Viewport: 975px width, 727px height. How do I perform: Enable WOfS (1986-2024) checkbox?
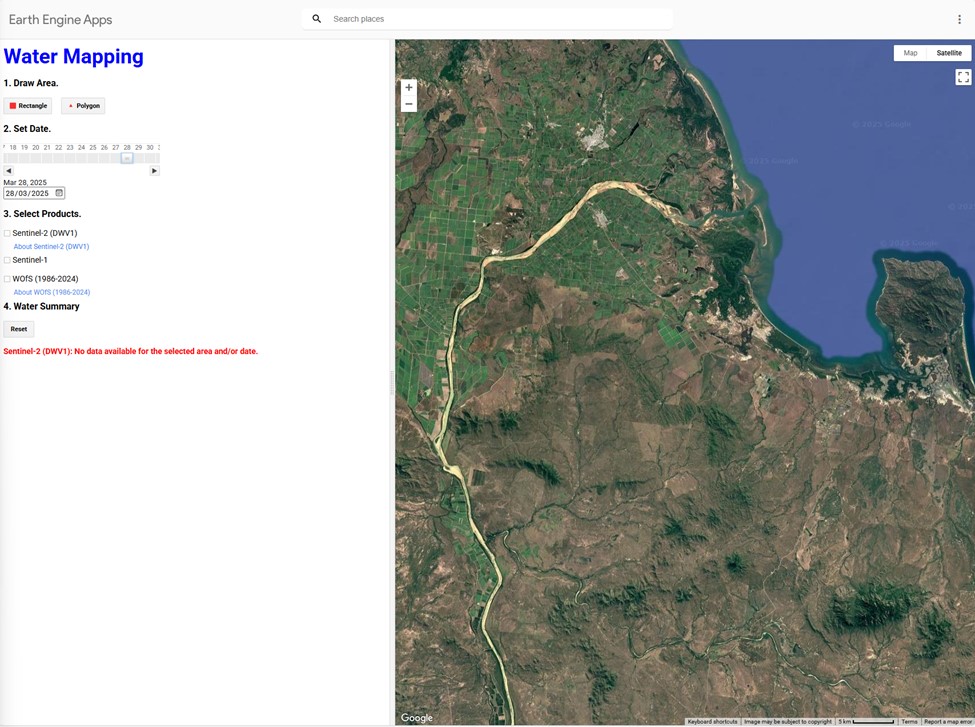[7, 279]
